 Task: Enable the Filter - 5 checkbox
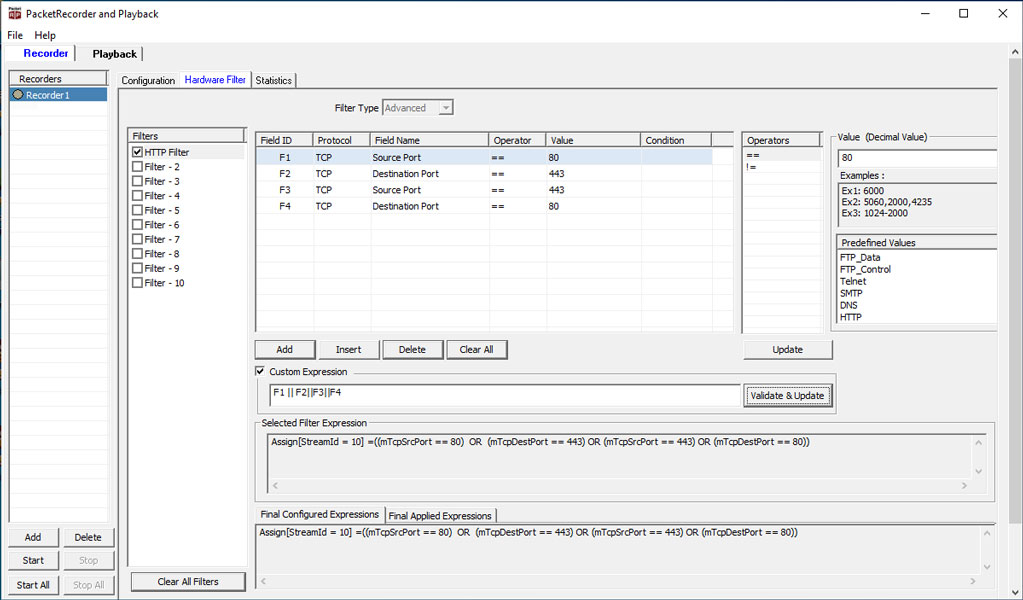point(137,210)
